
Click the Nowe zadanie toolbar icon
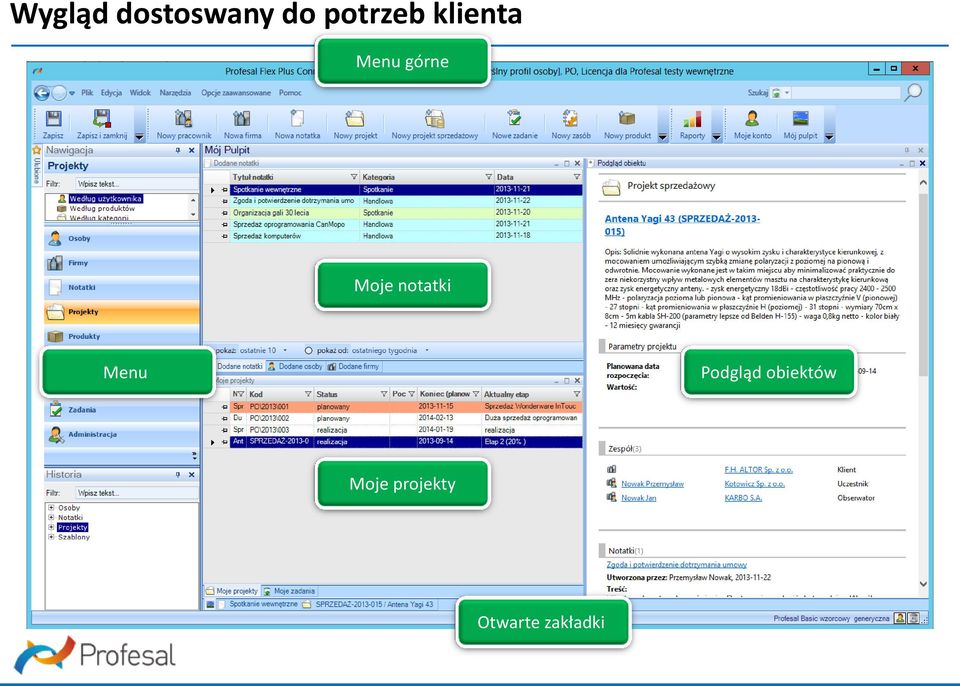(x=514, y=119)
